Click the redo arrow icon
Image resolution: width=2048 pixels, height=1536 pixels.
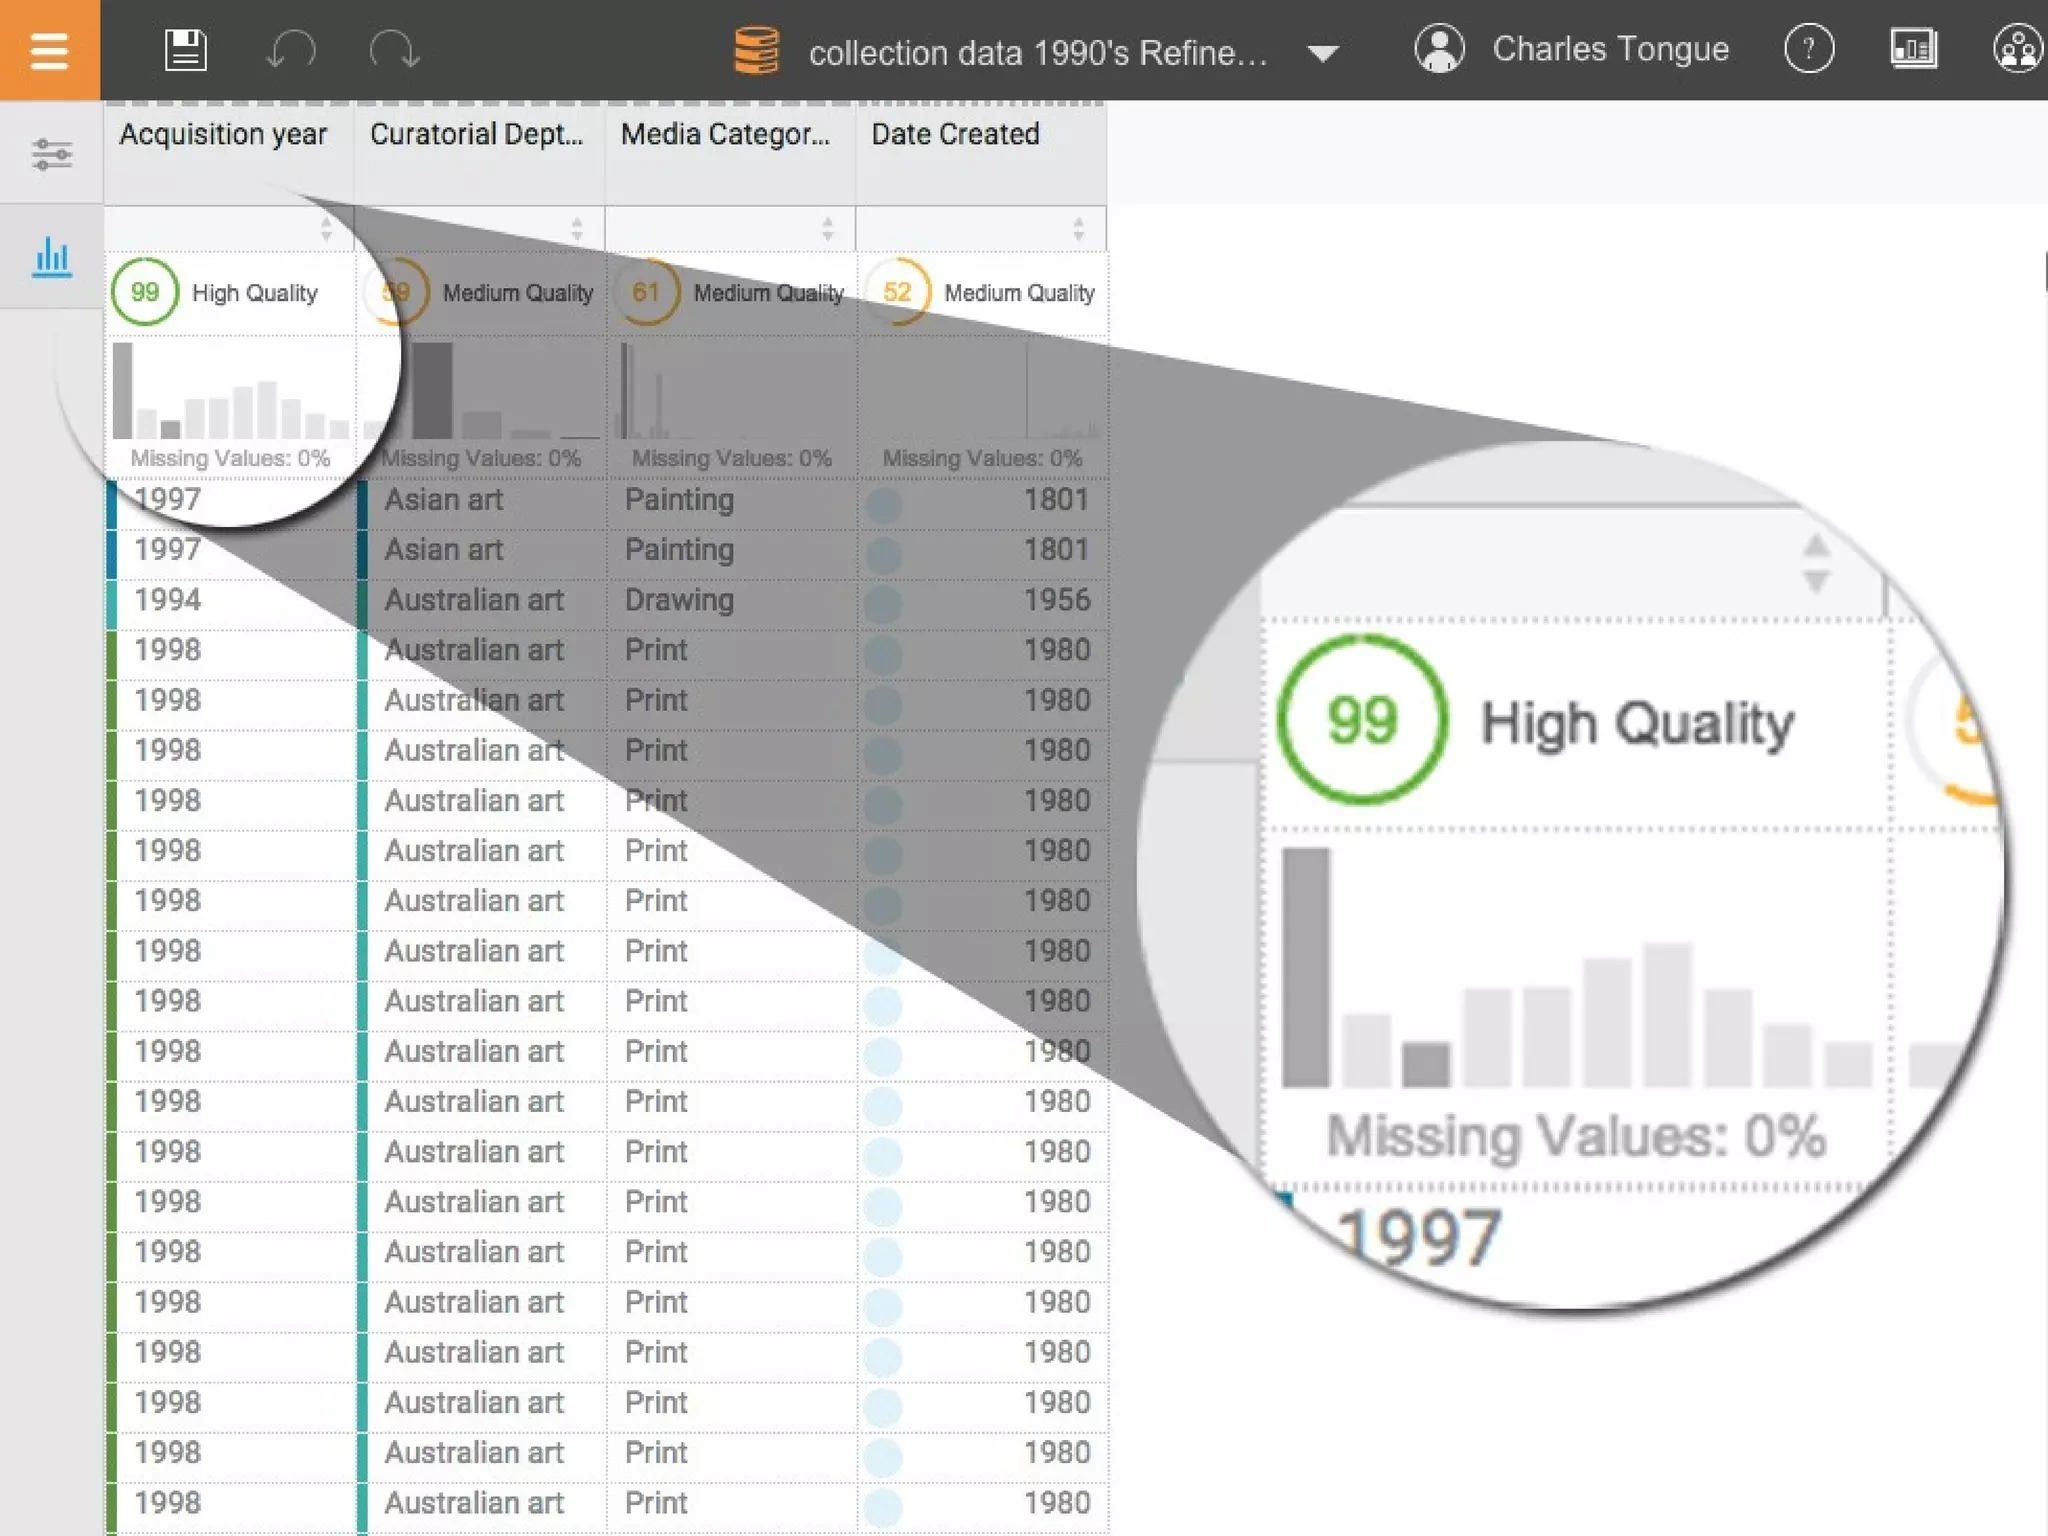(x=393, y=50)
